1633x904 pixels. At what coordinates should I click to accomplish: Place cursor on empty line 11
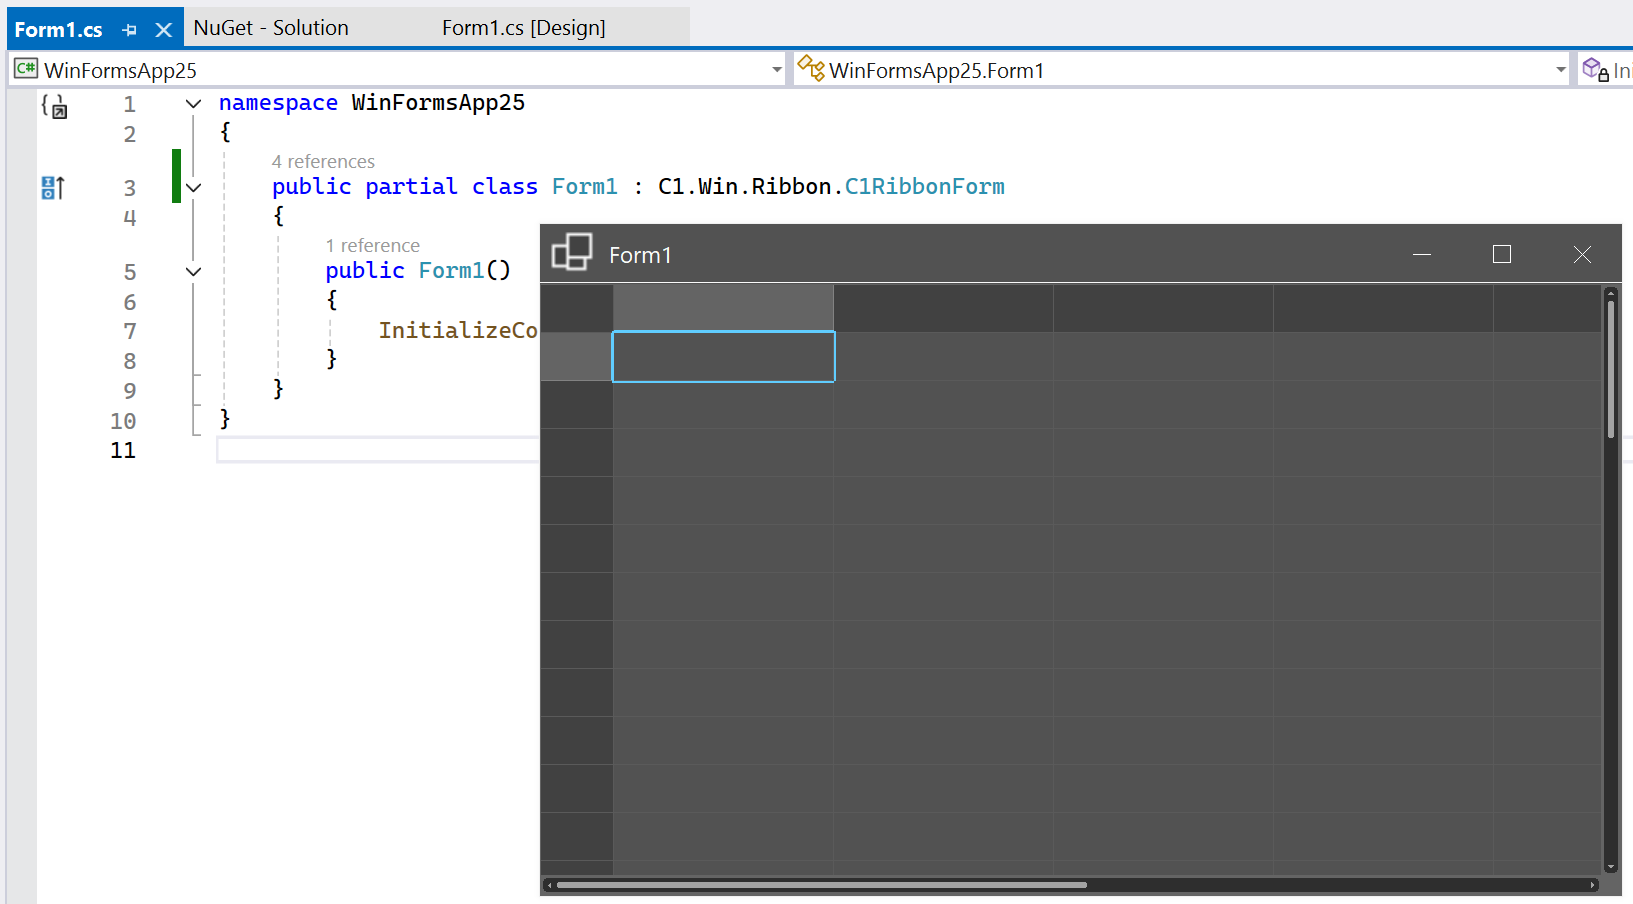coord(378,450)
